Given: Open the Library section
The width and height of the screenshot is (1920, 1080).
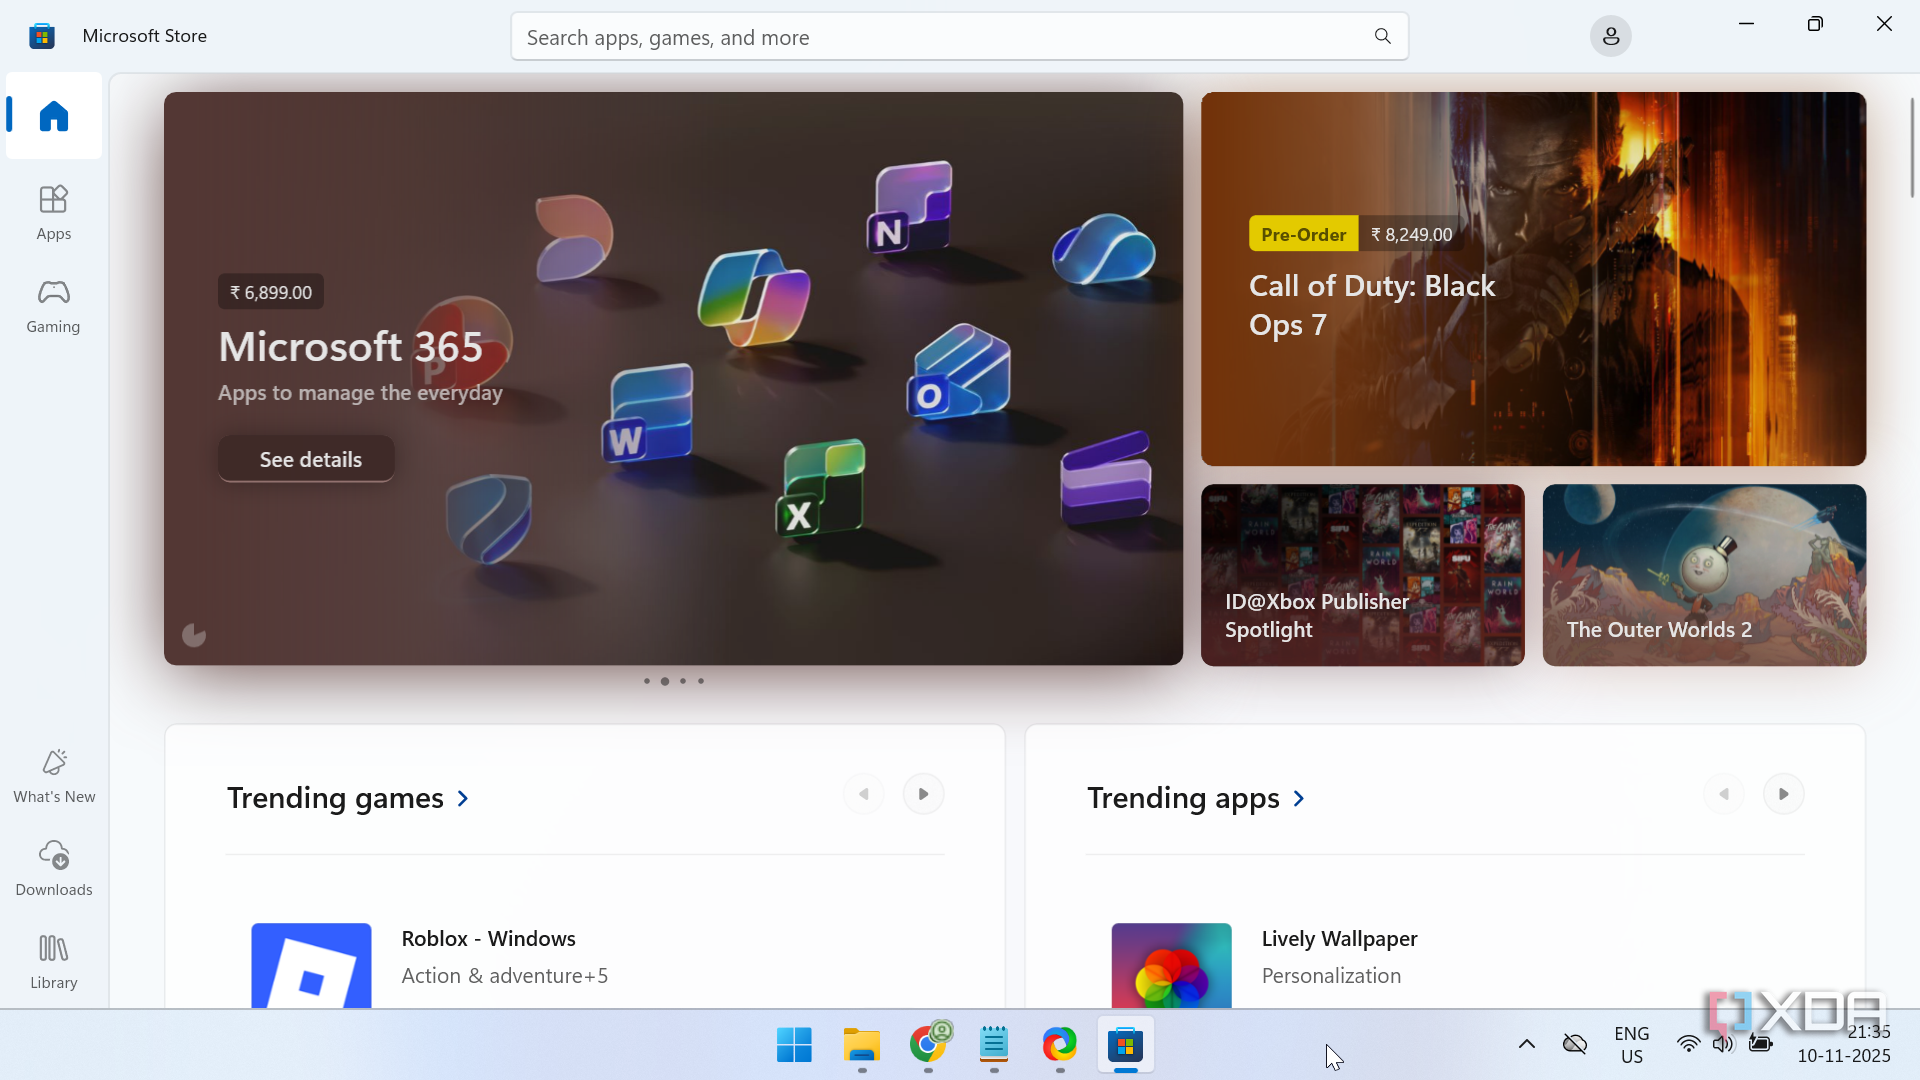Looking at the screenshot, I should [54, 961].
